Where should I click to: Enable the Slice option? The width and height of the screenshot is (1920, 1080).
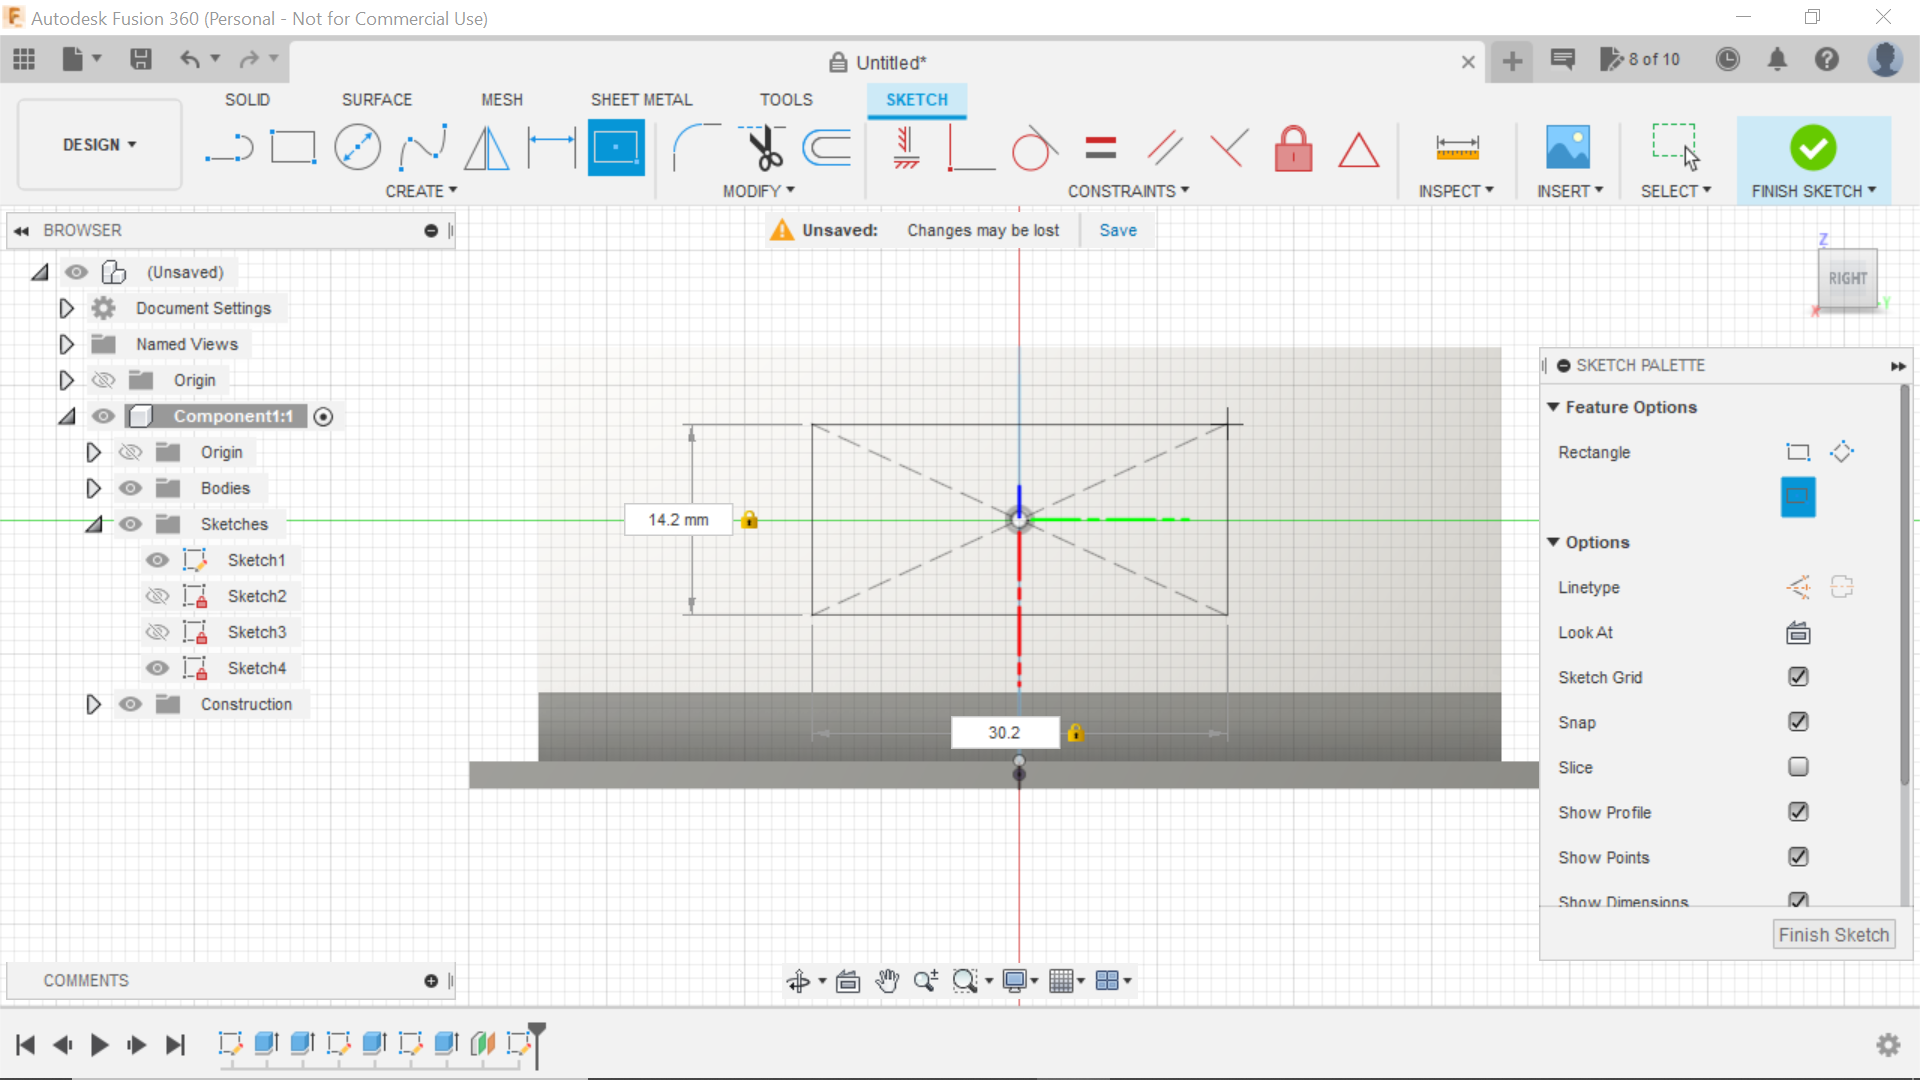1798,767
